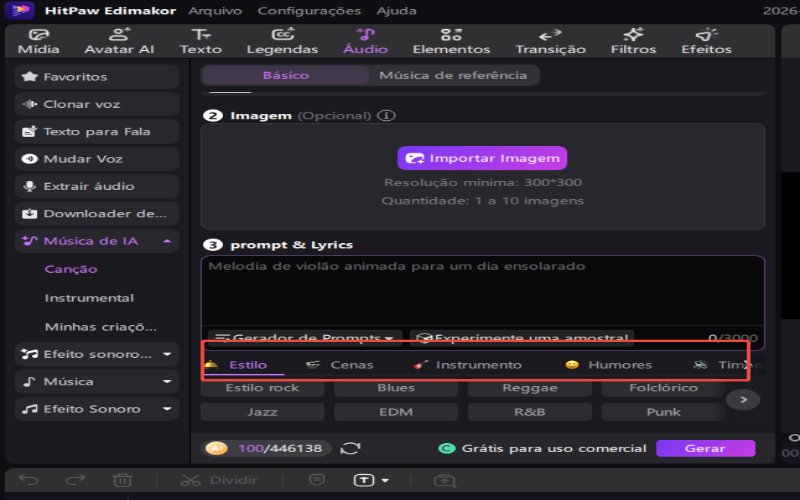Click the Importar Imagem button
Viewport: 800px width, 500px height.
click(482, 158)
